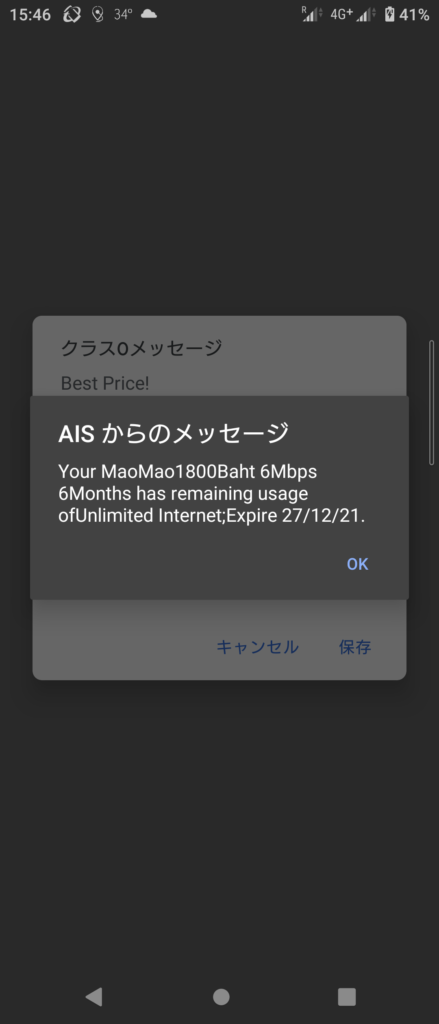Tap the Best Price! text line
Screen dimensions: 439x1024
pyautogui.click(x=105, y=383)
